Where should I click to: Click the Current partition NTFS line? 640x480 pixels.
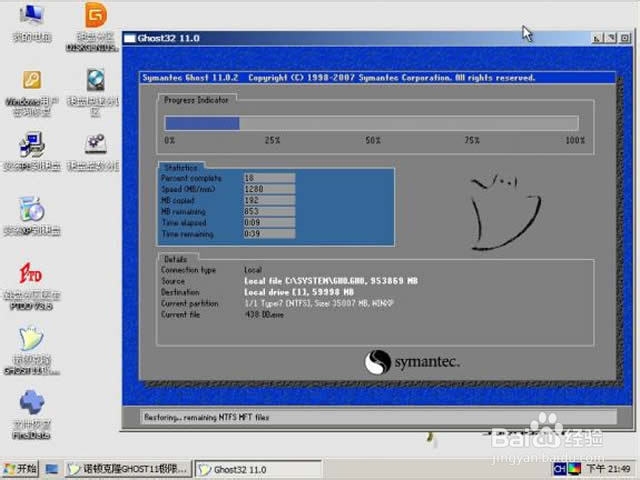coord(319,303)
